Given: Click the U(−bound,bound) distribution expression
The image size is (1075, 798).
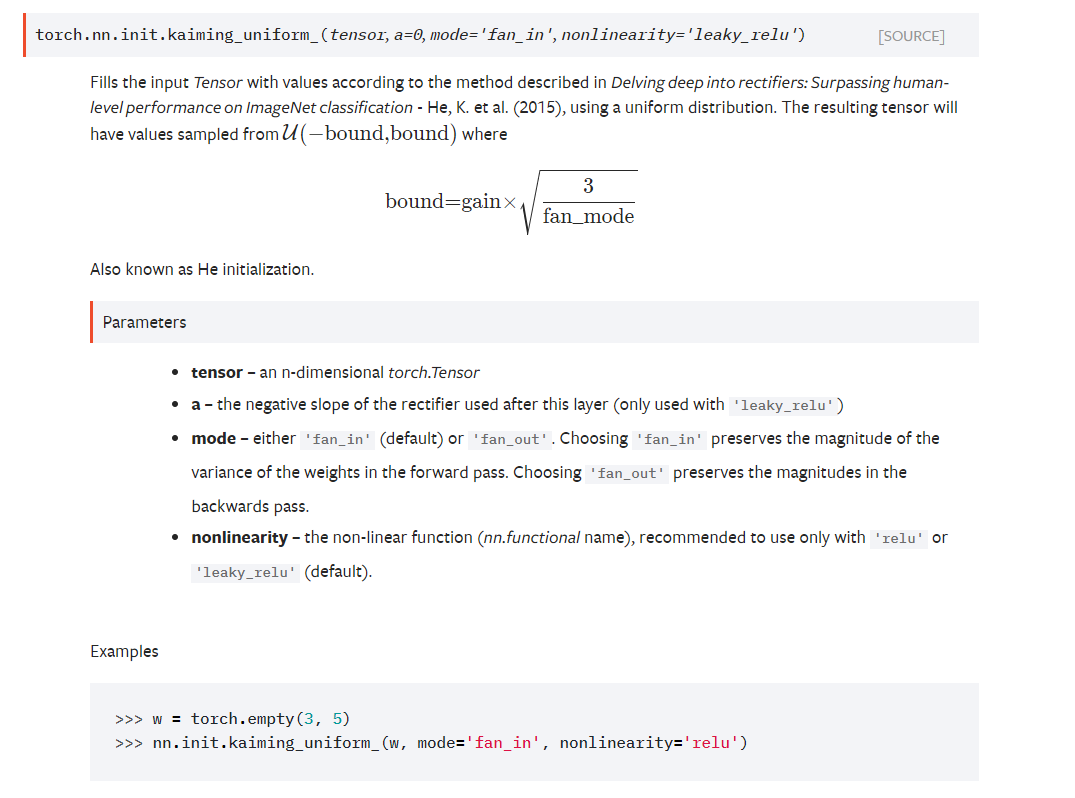Looking at the screenshot, I should click(x=369, y=133).
